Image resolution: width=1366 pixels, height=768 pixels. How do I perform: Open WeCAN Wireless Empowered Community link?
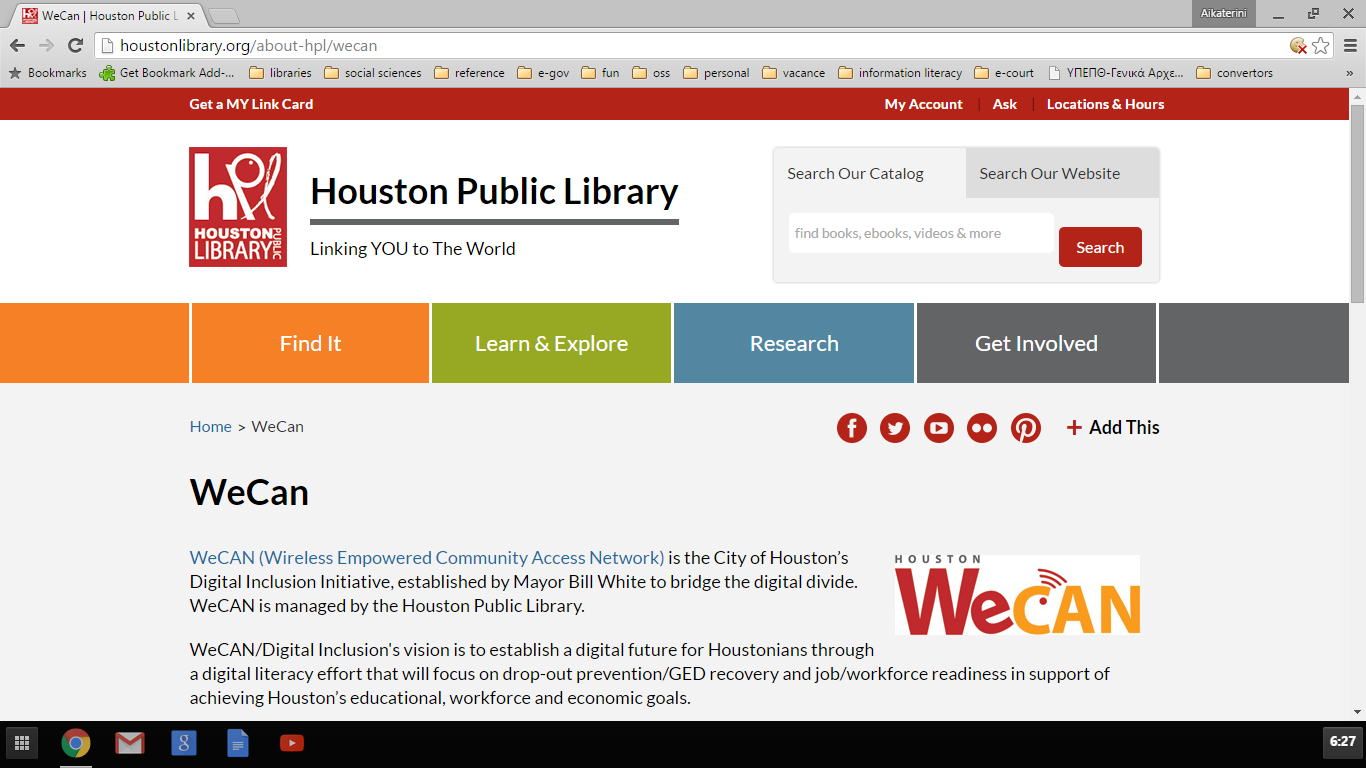click(x=427, y=557)
